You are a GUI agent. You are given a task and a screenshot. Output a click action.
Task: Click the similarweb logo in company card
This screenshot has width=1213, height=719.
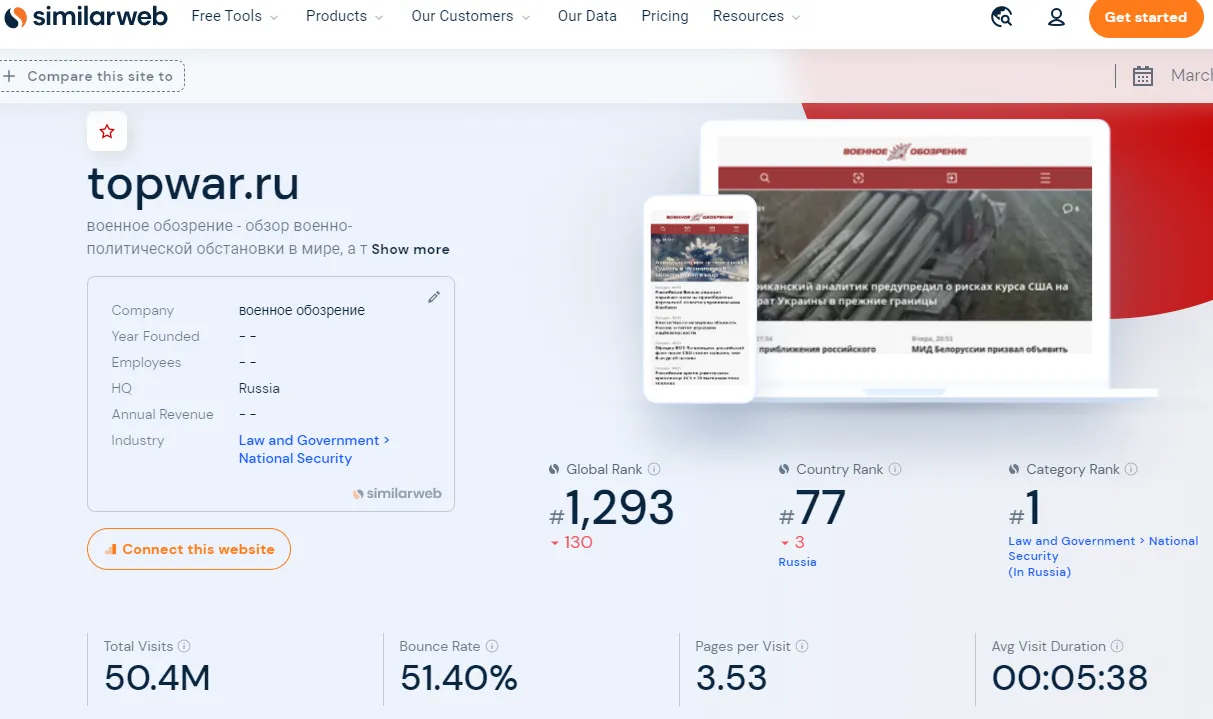(x=397, y=493)
